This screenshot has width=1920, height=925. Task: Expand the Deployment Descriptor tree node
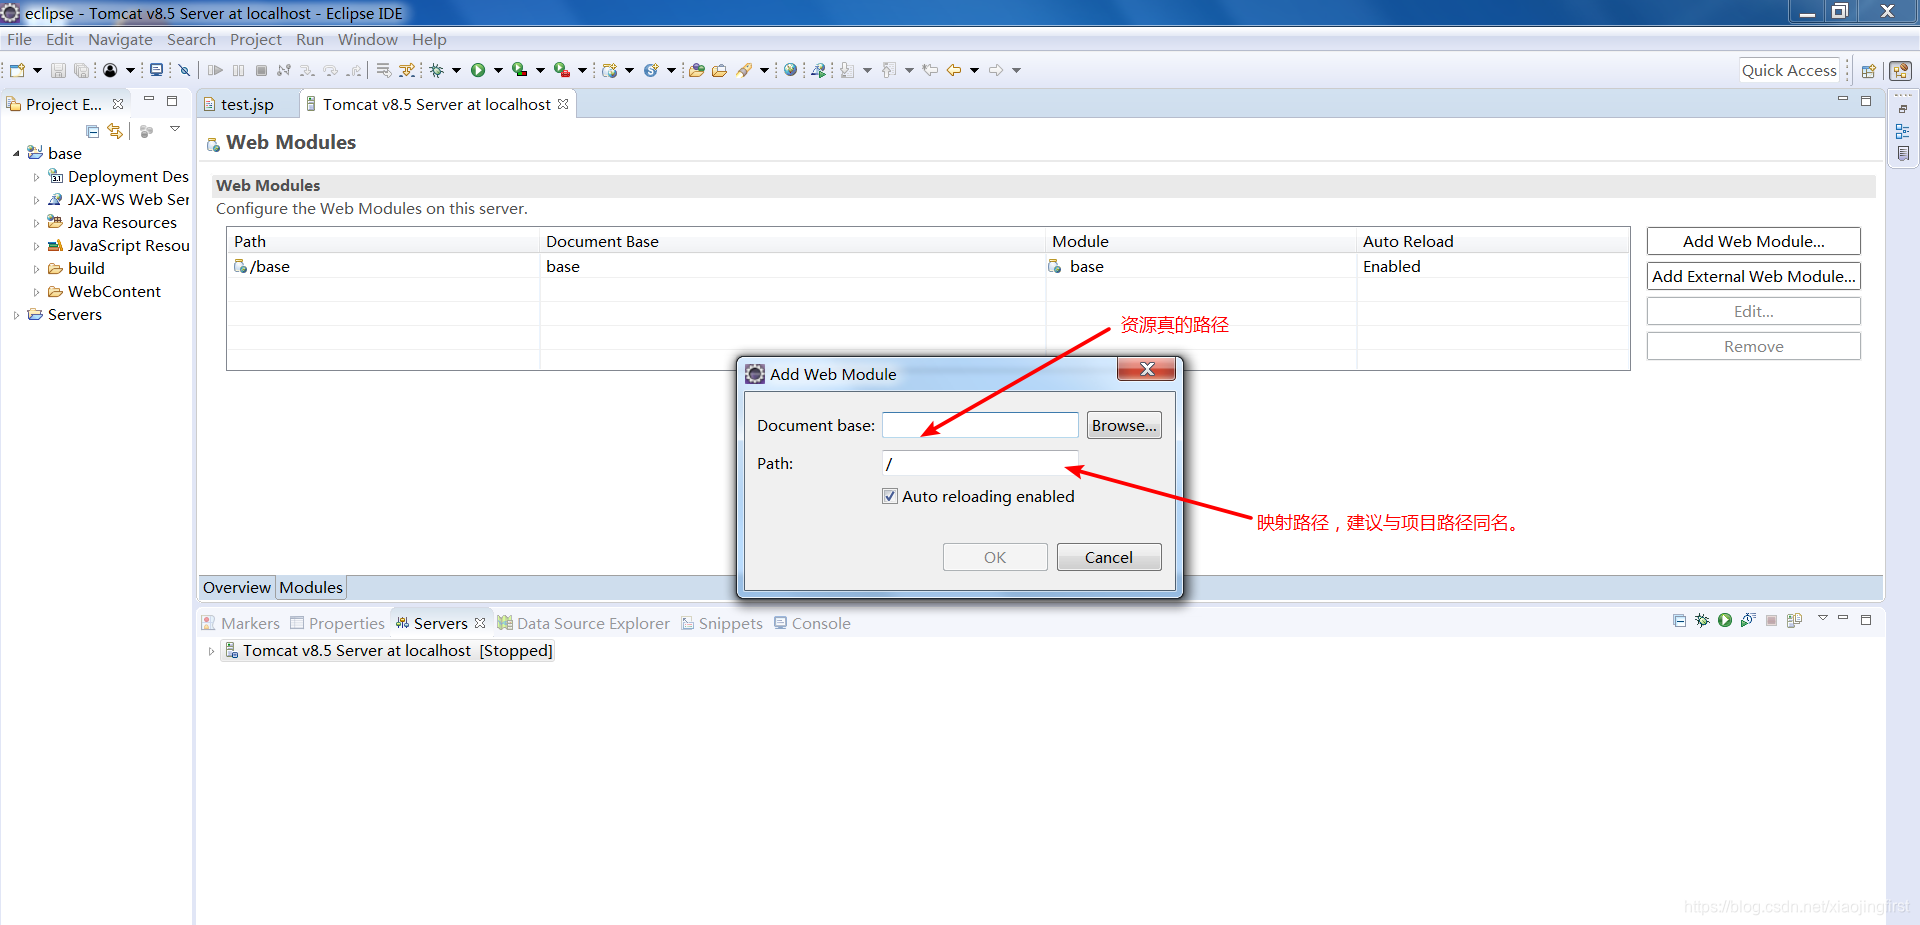pos(37,177)
